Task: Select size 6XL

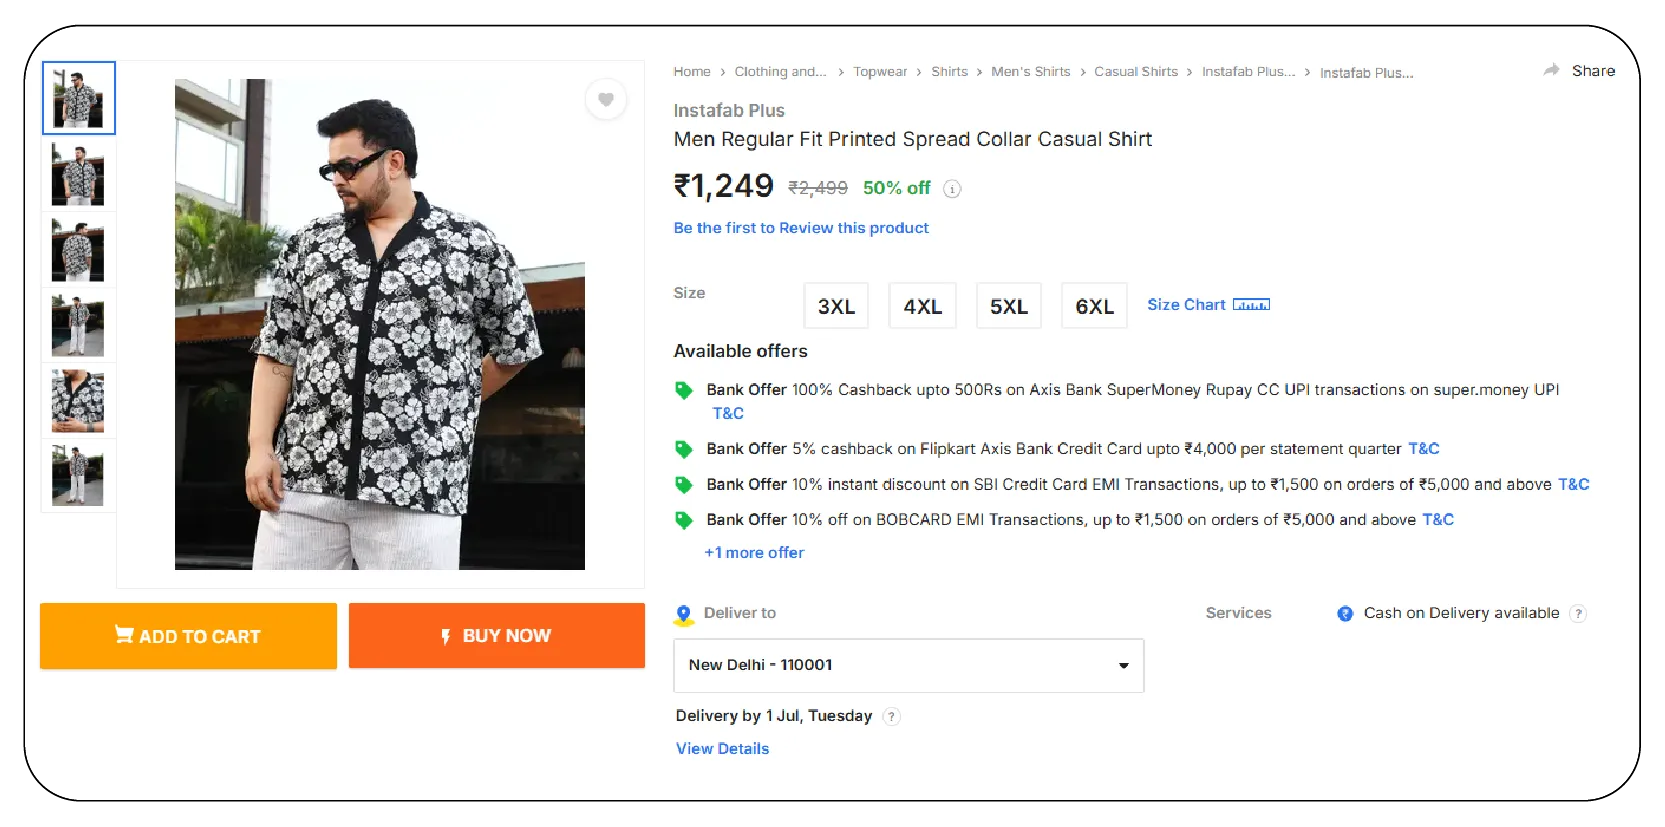Action: click(x=1094, y=306)
